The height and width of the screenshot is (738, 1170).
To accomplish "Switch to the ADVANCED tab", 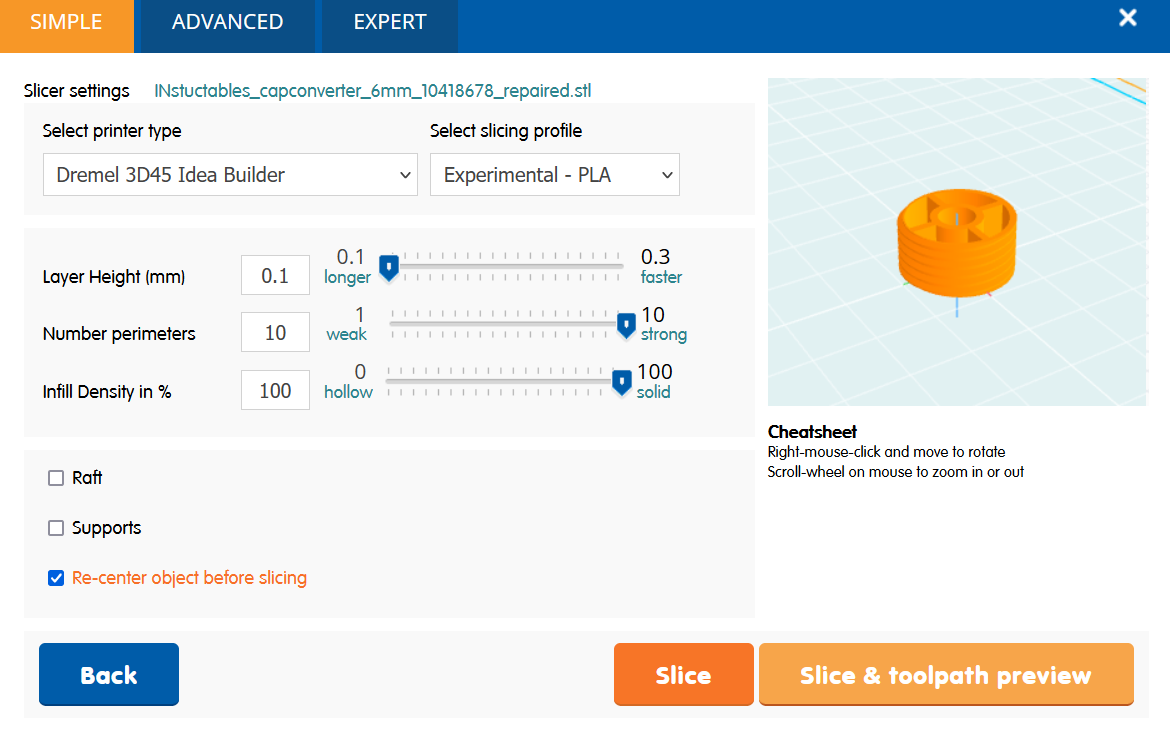I will (x=227, y=22).
